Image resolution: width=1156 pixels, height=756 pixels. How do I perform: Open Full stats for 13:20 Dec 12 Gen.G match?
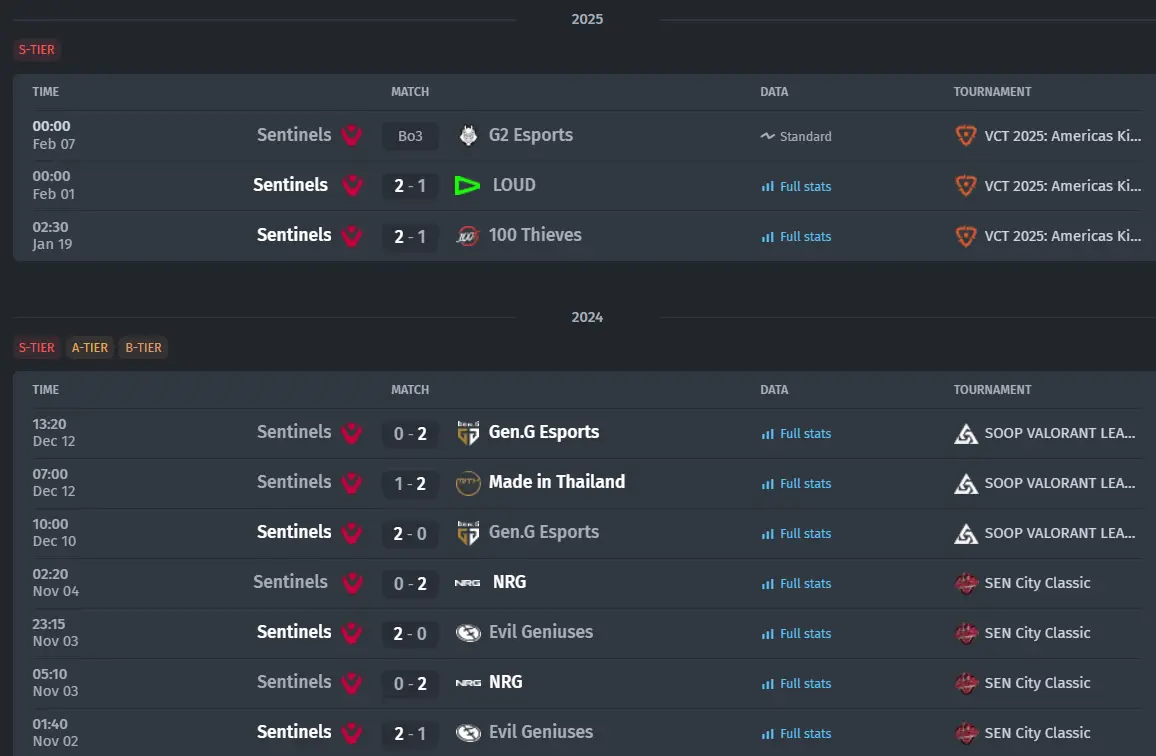(x=796, y=434)
